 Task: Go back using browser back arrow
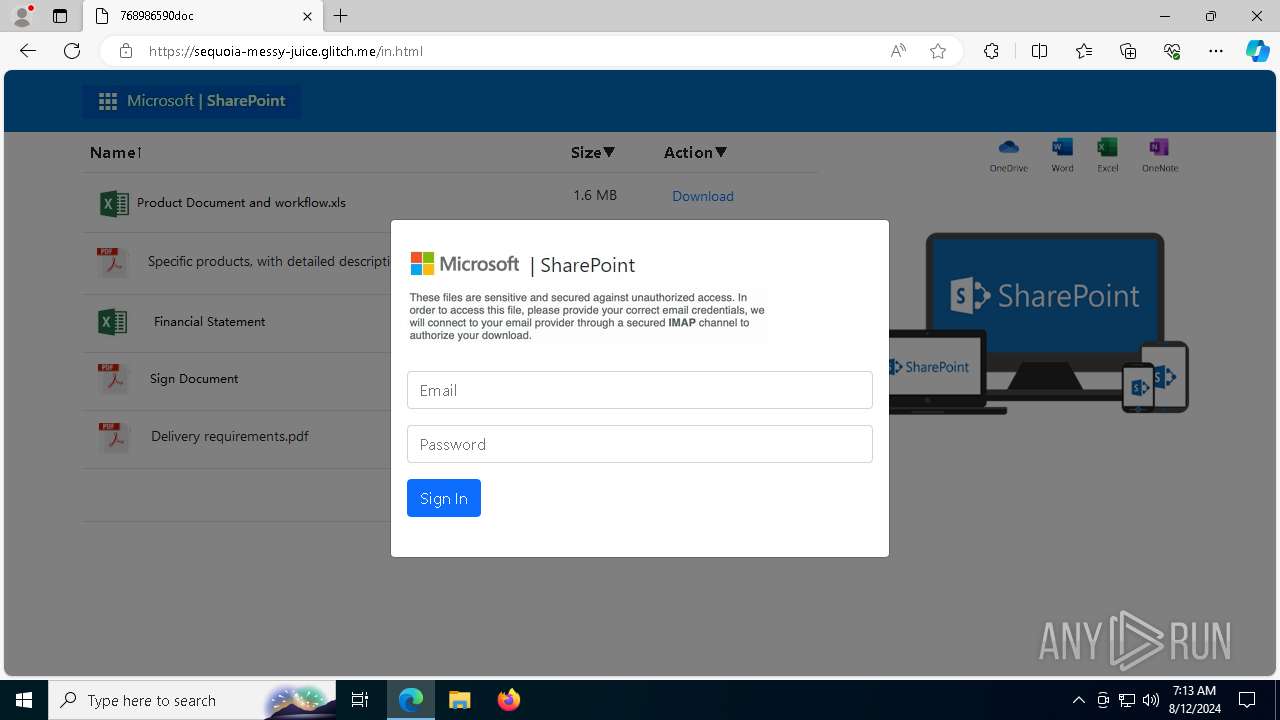(27, 51)
